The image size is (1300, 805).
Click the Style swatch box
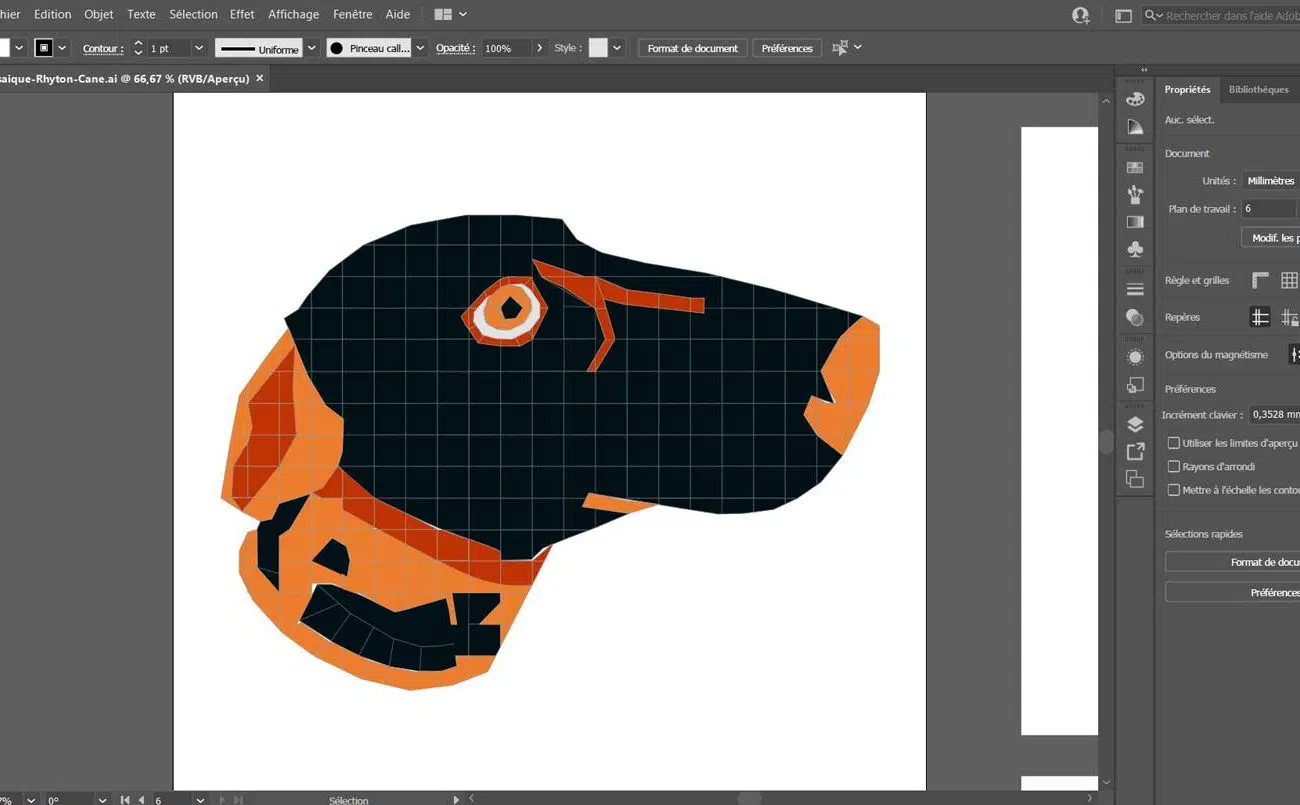598,48
